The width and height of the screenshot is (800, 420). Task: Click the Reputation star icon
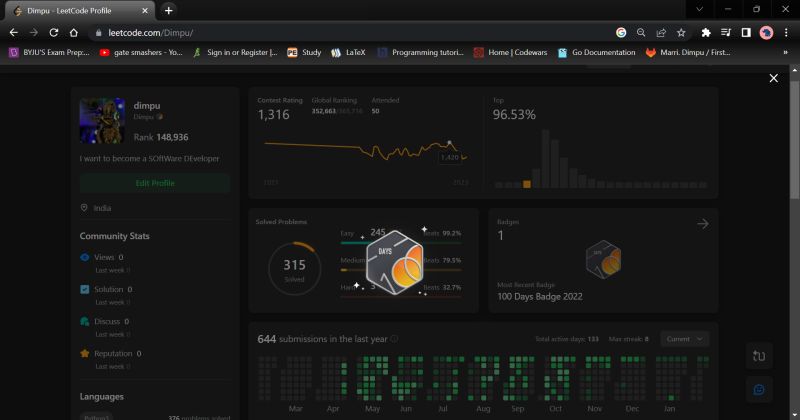(x=85, y=354)
